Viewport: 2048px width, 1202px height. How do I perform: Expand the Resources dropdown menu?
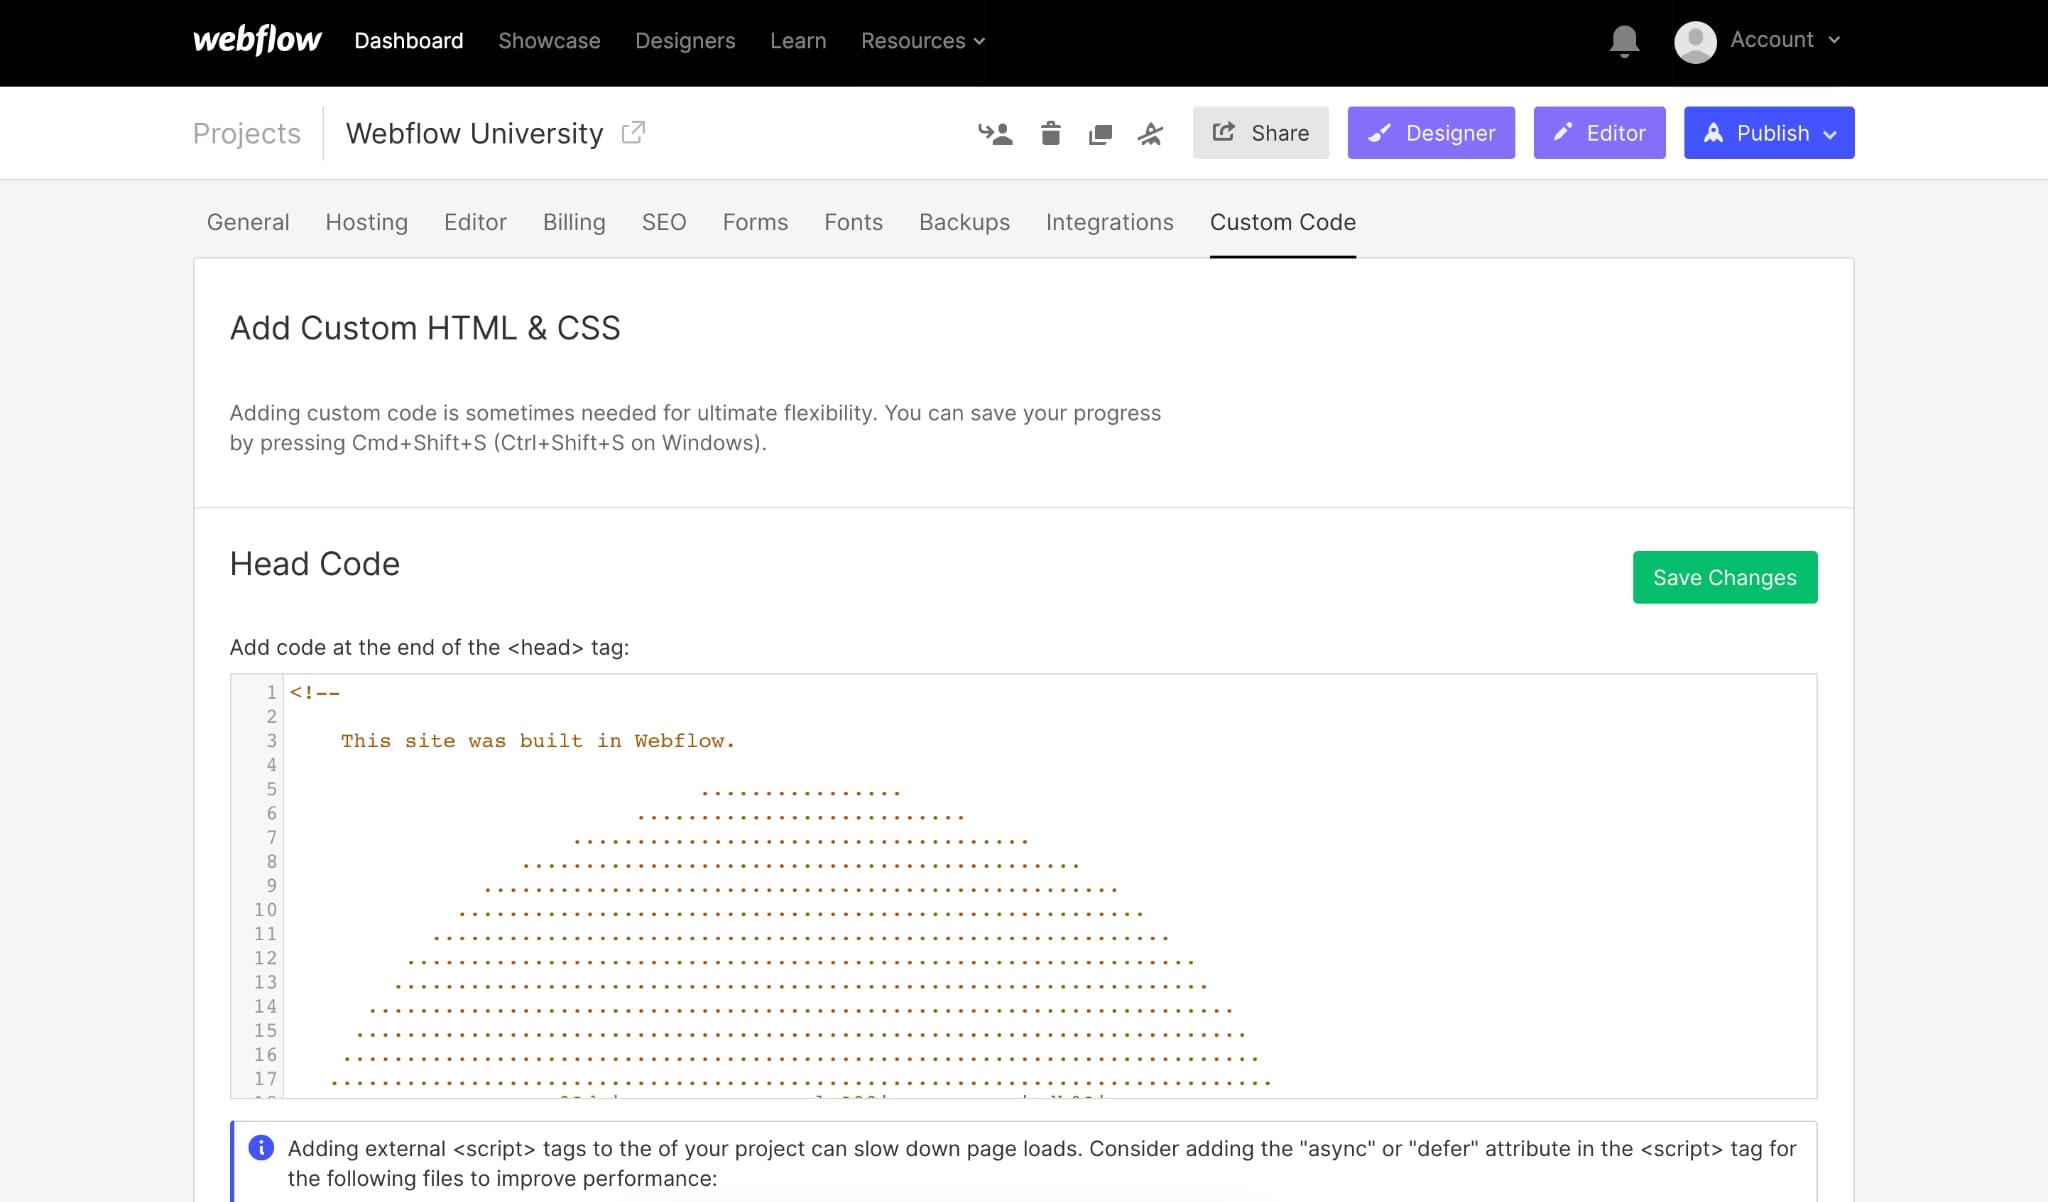(x=923, y=41)
